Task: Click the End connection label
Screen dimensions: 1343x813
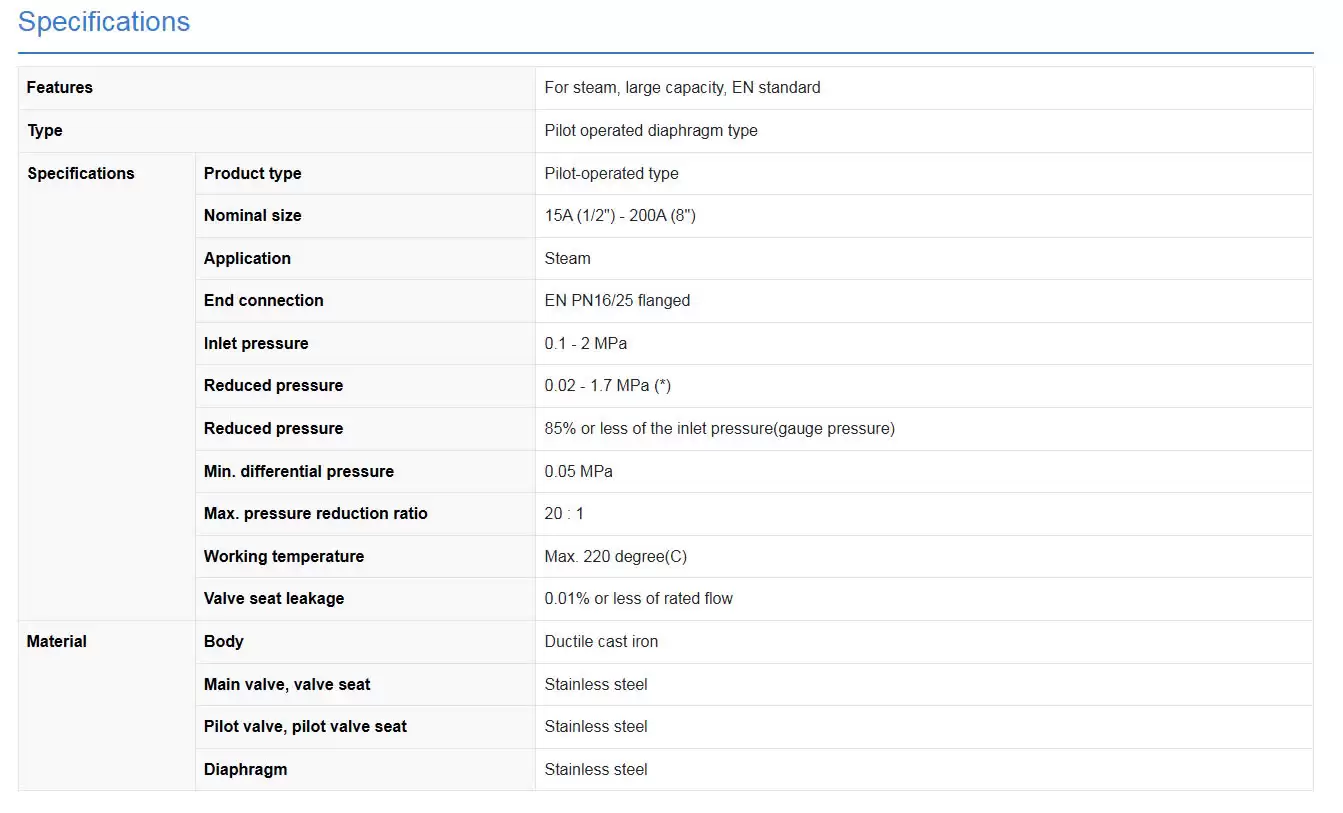Action: pos(264,301)
